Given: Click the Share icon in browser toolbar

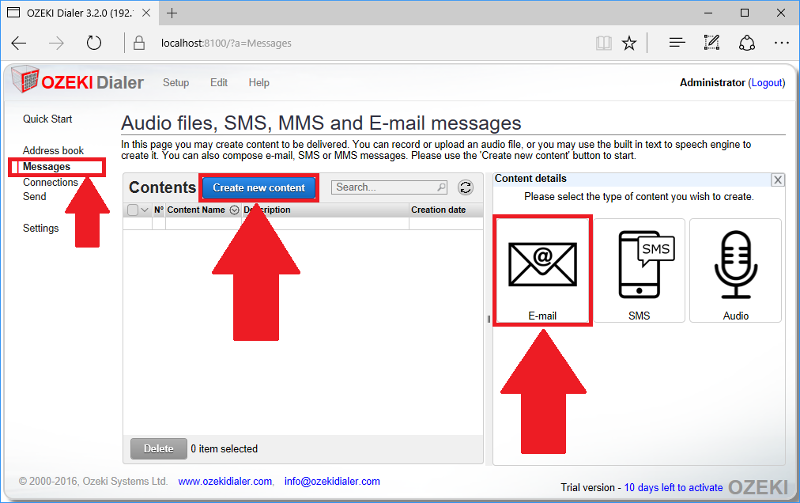Looking at the screenshot, I should [x=746, y=43].
